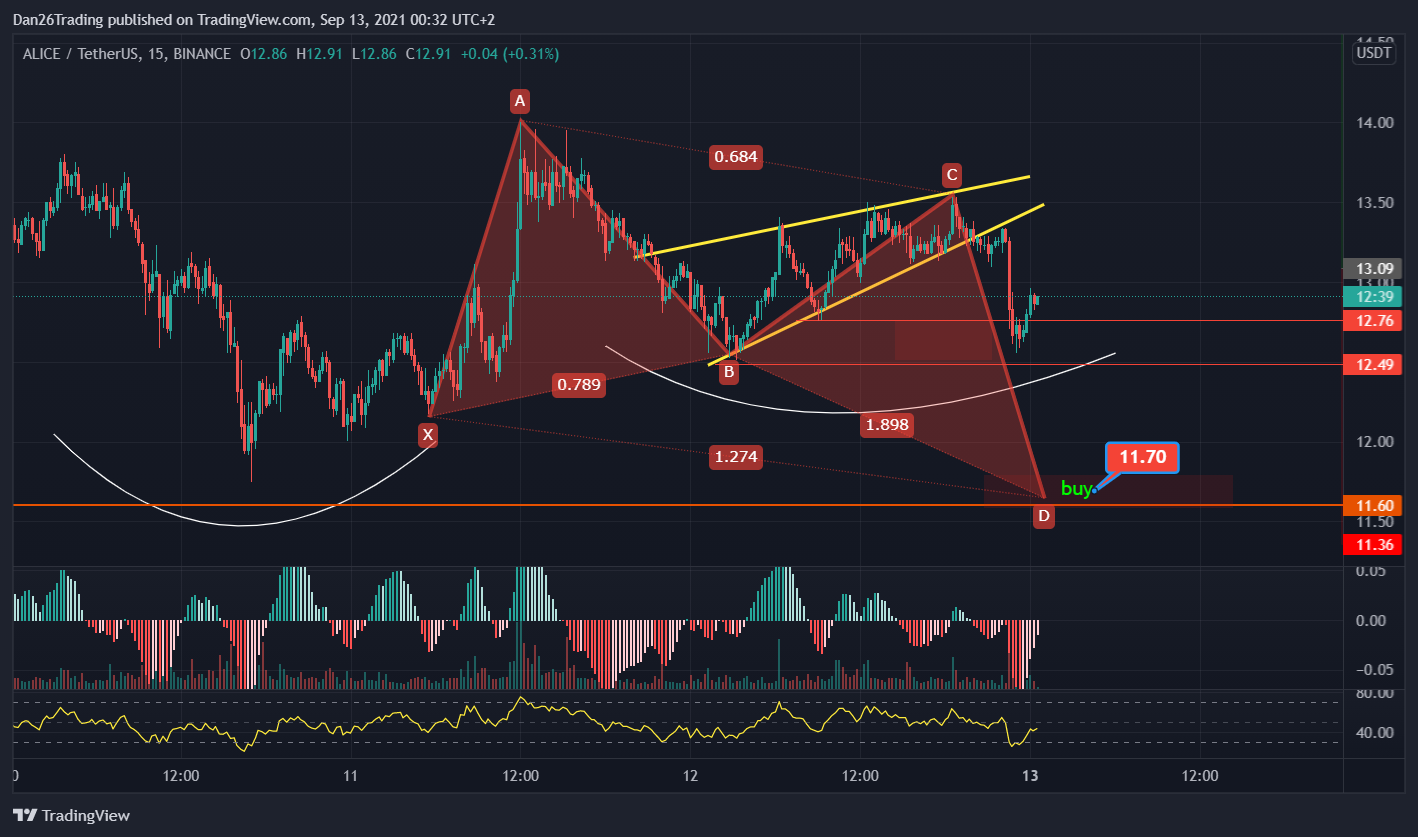Click the 11.50 price axis value
1418x837 pixels.
1374,522
